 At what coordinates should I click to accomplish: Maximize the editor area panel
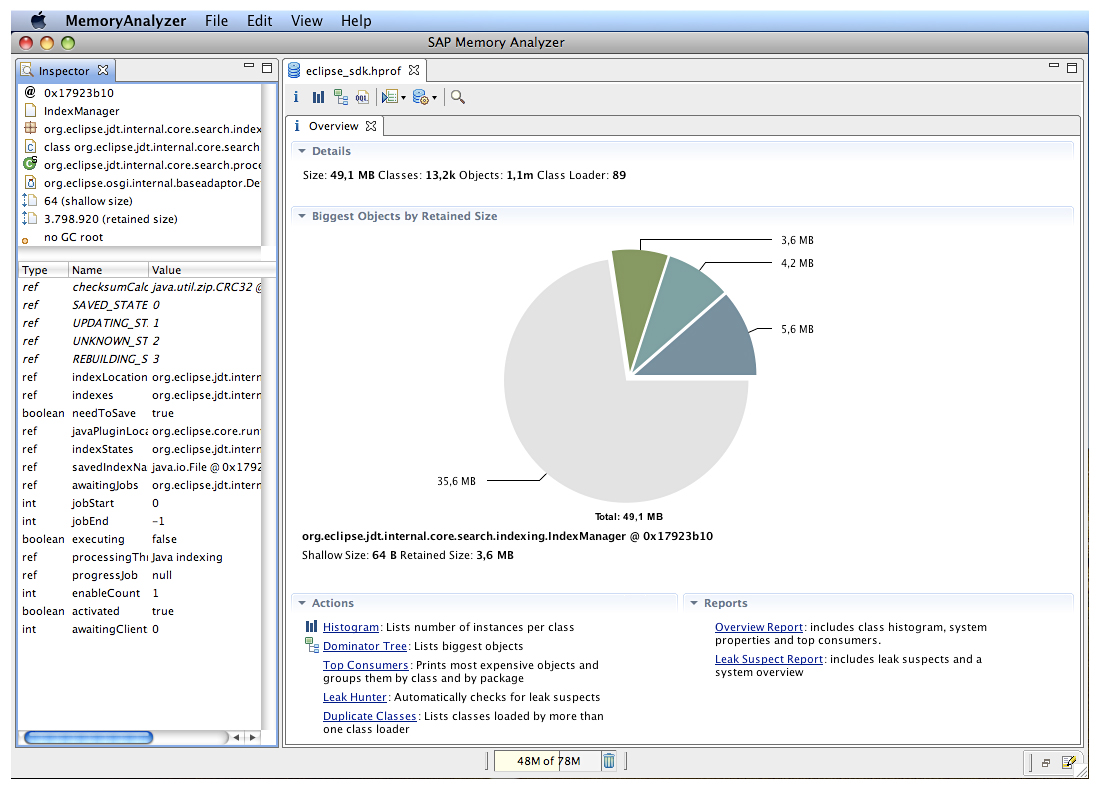[x=1071, y=68]
